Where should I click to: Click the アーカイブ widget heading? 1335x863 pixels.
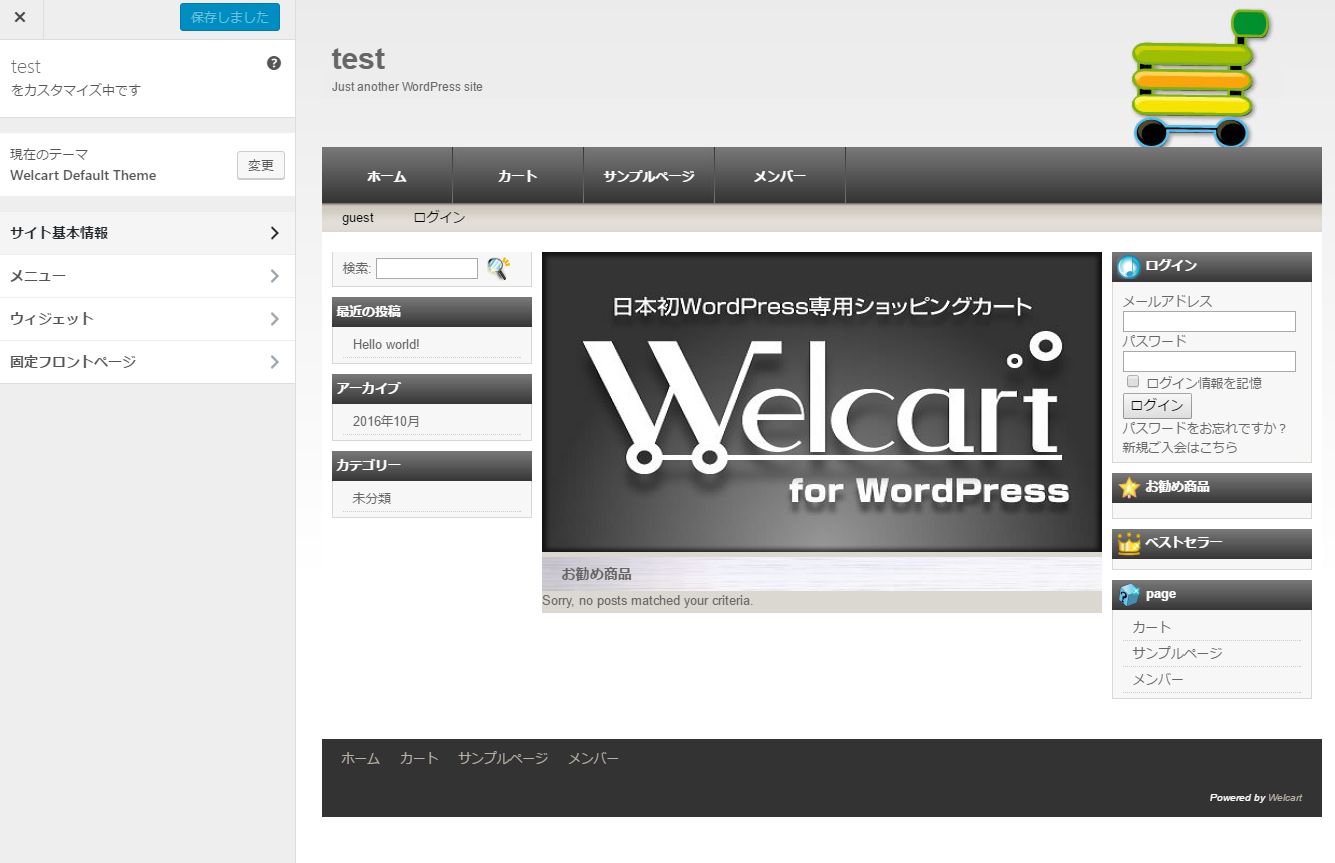[432, 388]
